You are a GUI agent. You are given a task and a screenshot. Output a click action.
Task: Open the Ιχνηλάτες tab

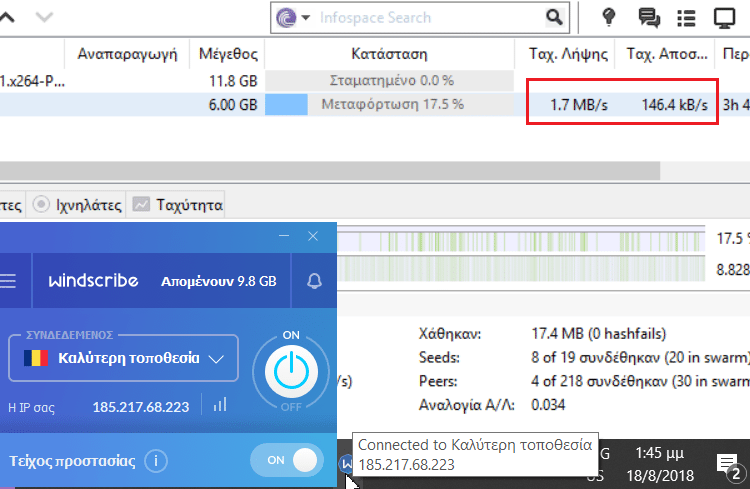(x=77, y=205)
